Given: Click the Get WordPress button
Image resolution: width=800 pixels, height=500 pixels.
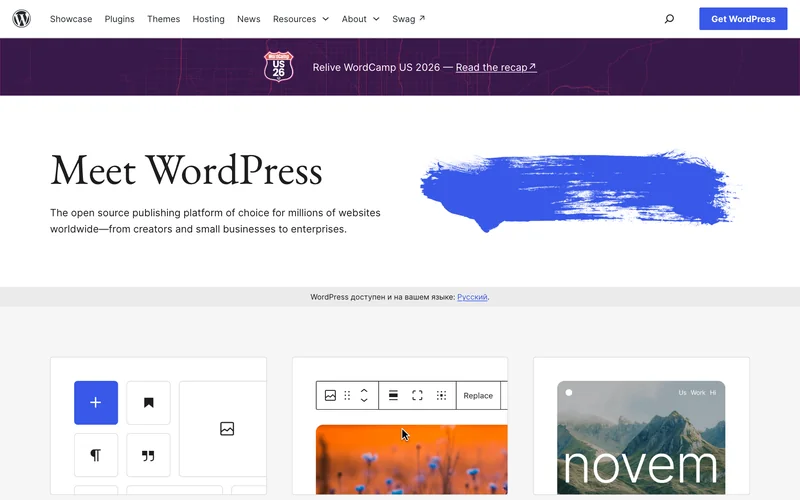Looking at the screenshot, I should coord(743,19).
